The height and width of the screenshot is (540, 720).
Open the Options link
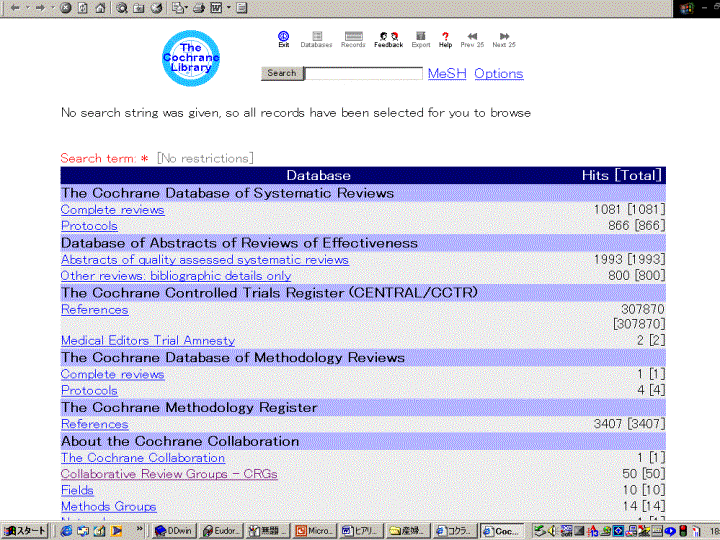[499, 73]
